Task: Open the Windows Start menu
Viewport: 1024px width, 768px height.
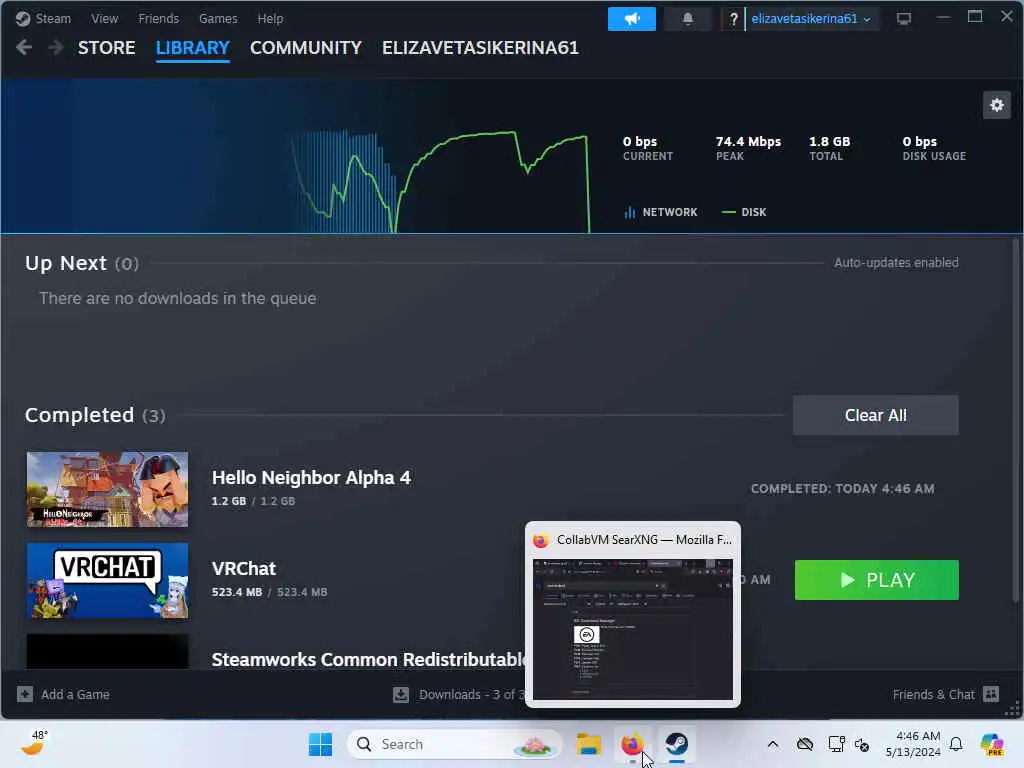Action: coord(320,744)
